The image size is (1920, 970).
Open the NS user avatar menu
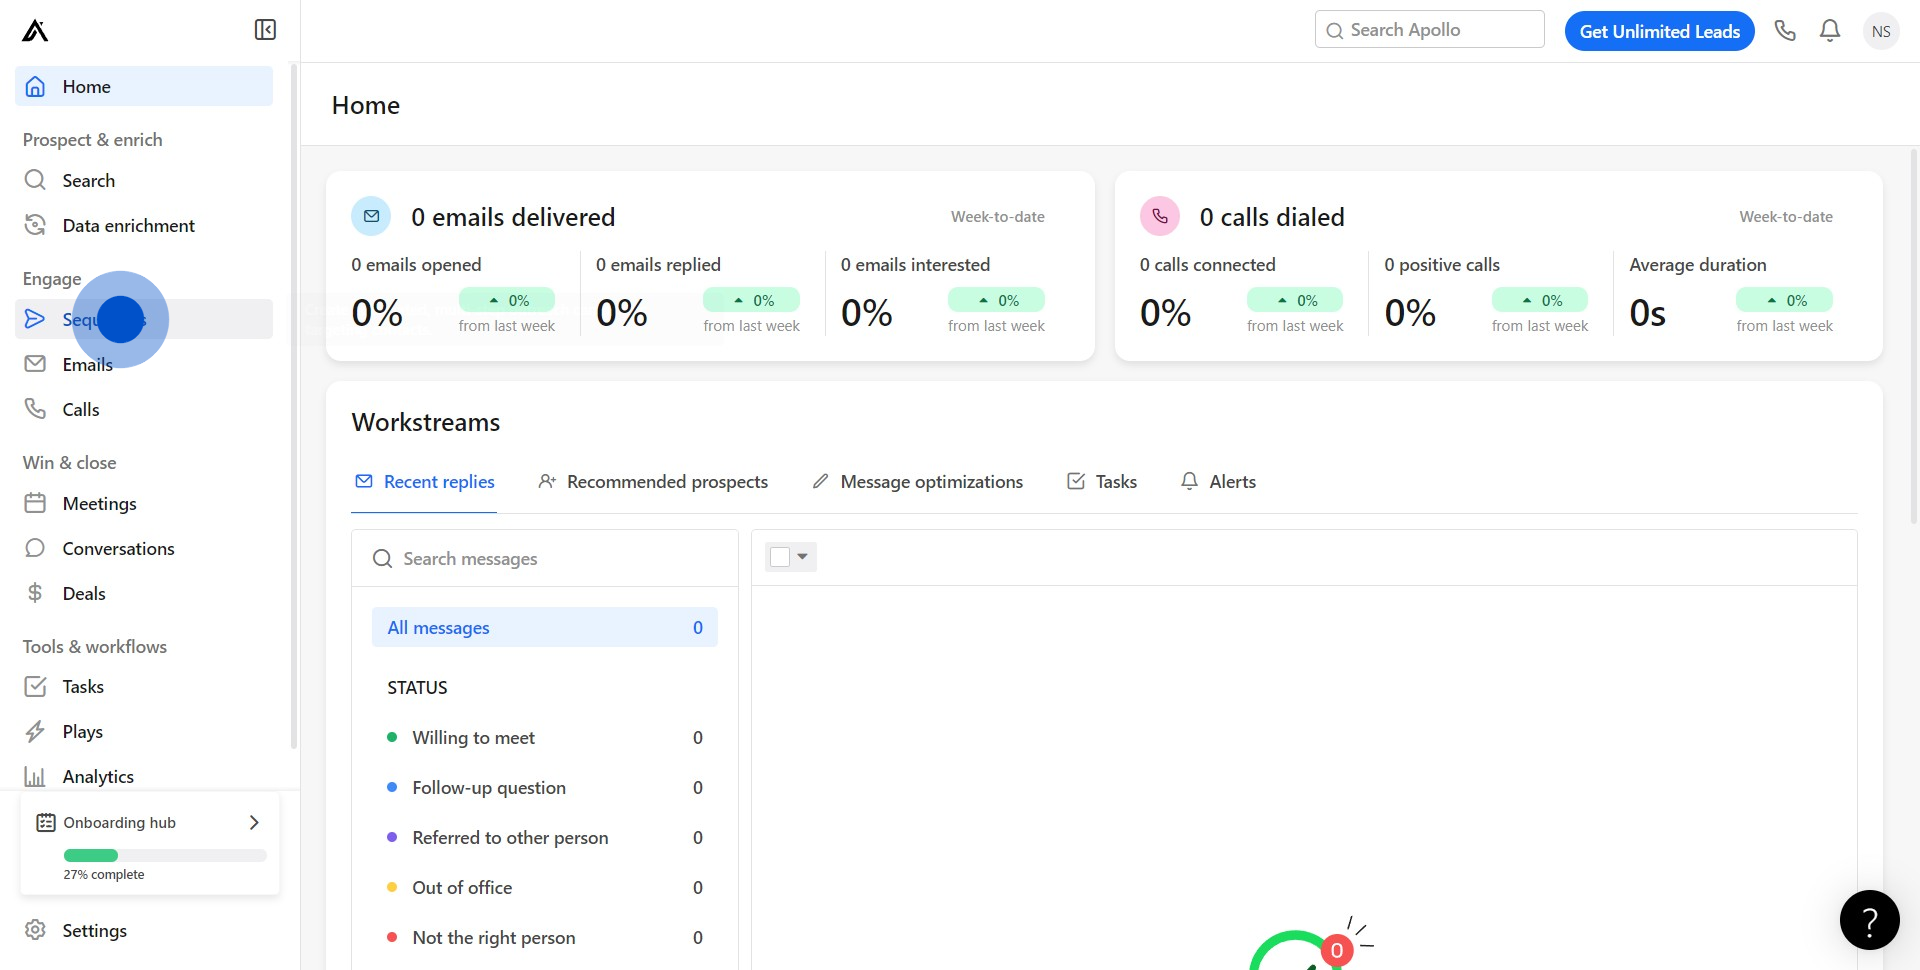point(1881,31)
